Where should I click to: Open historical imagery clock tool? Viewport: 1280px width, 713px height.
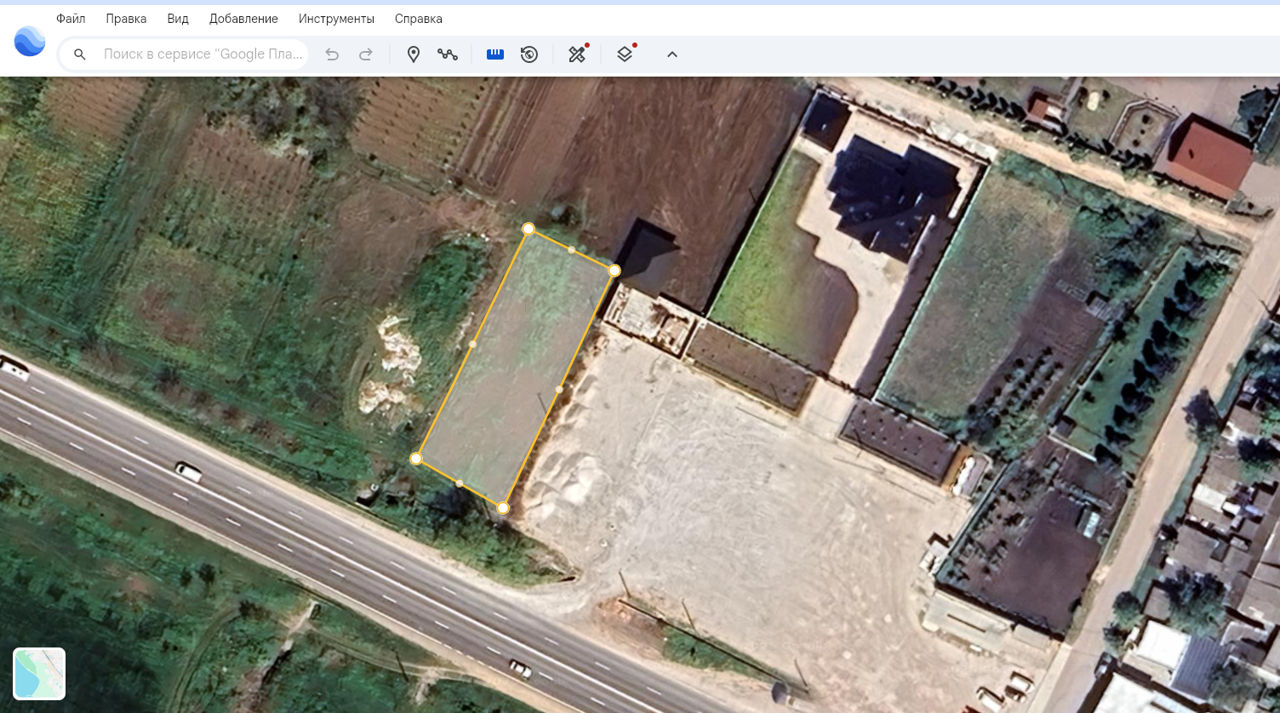click(x=529, y=54)
